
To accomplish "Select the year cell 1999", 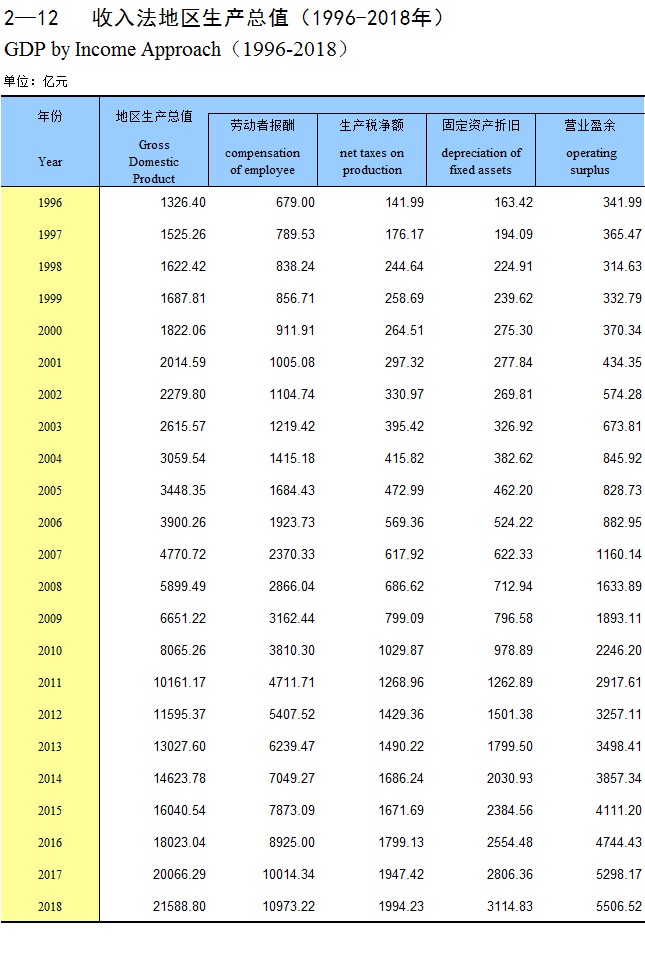I will 50,298.
